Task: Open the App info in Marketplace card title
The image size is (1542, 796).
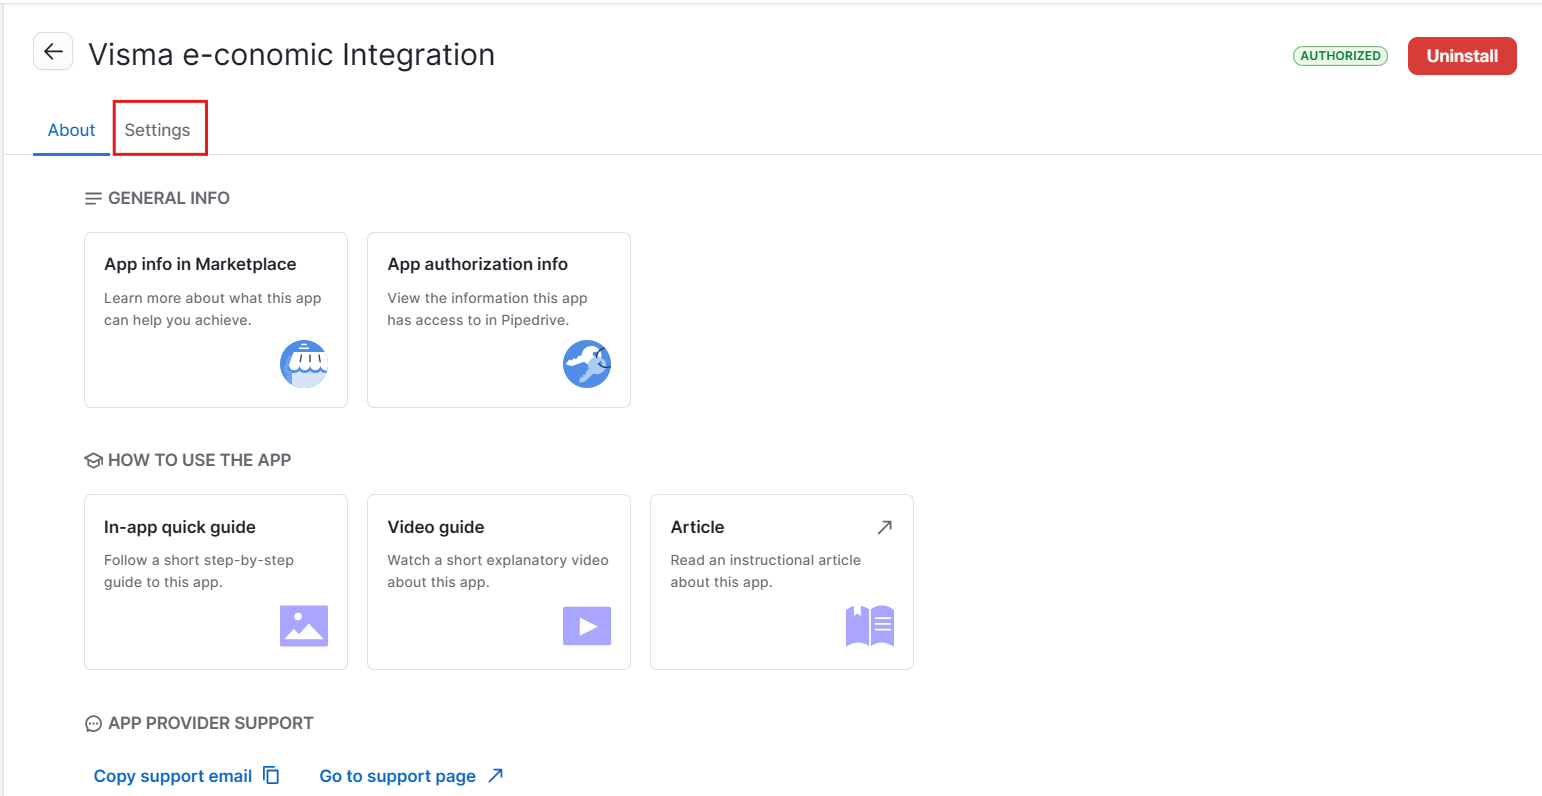Action: tap(200, 264)
